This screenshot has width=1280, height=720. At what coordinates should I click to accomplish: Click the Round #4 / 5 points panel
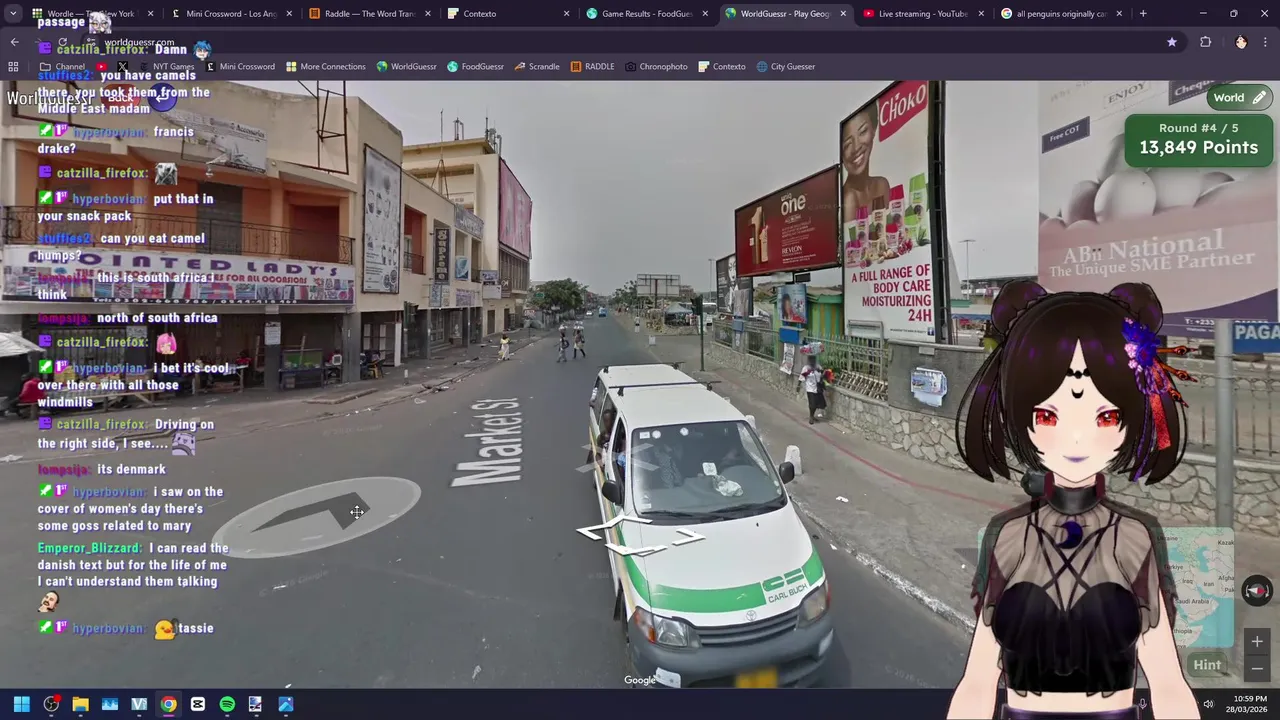coord(1198,139)
